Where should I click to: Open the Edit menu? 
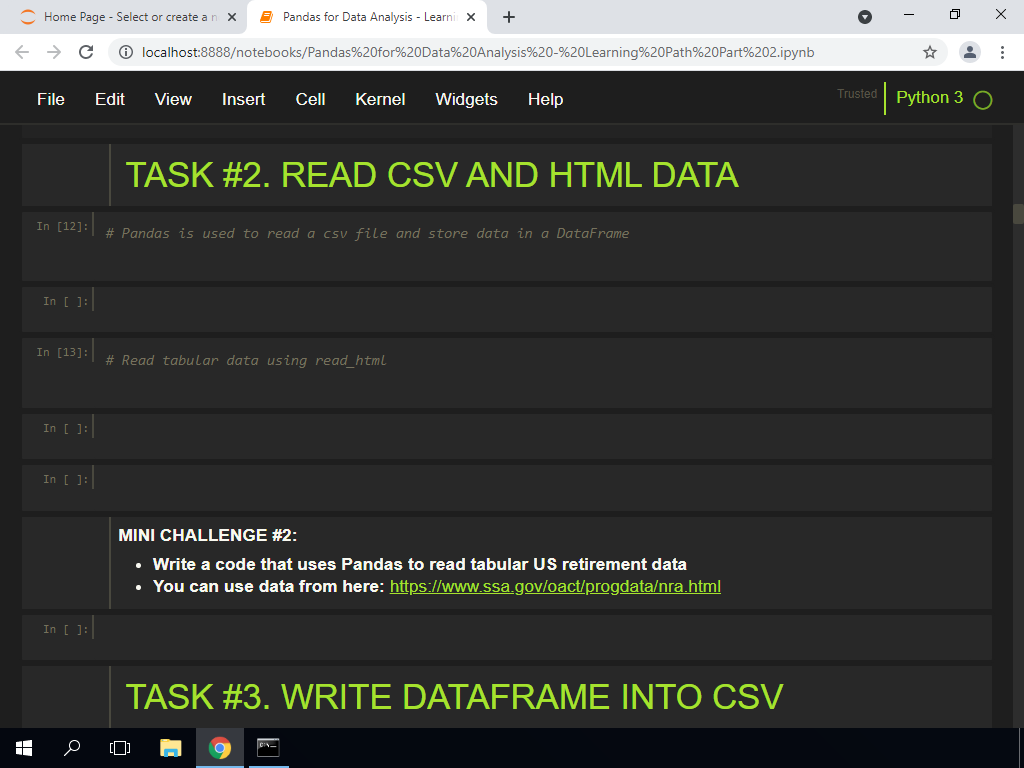pyautogui.click(x=110, y=99)
